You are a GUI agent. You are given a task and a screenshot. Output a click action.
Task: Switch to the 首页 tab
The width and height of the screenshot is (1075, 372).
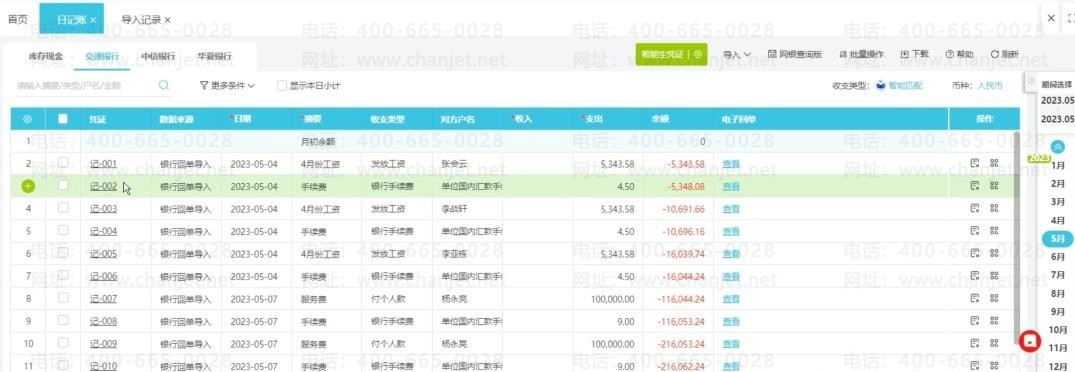[x=18, y=19]
